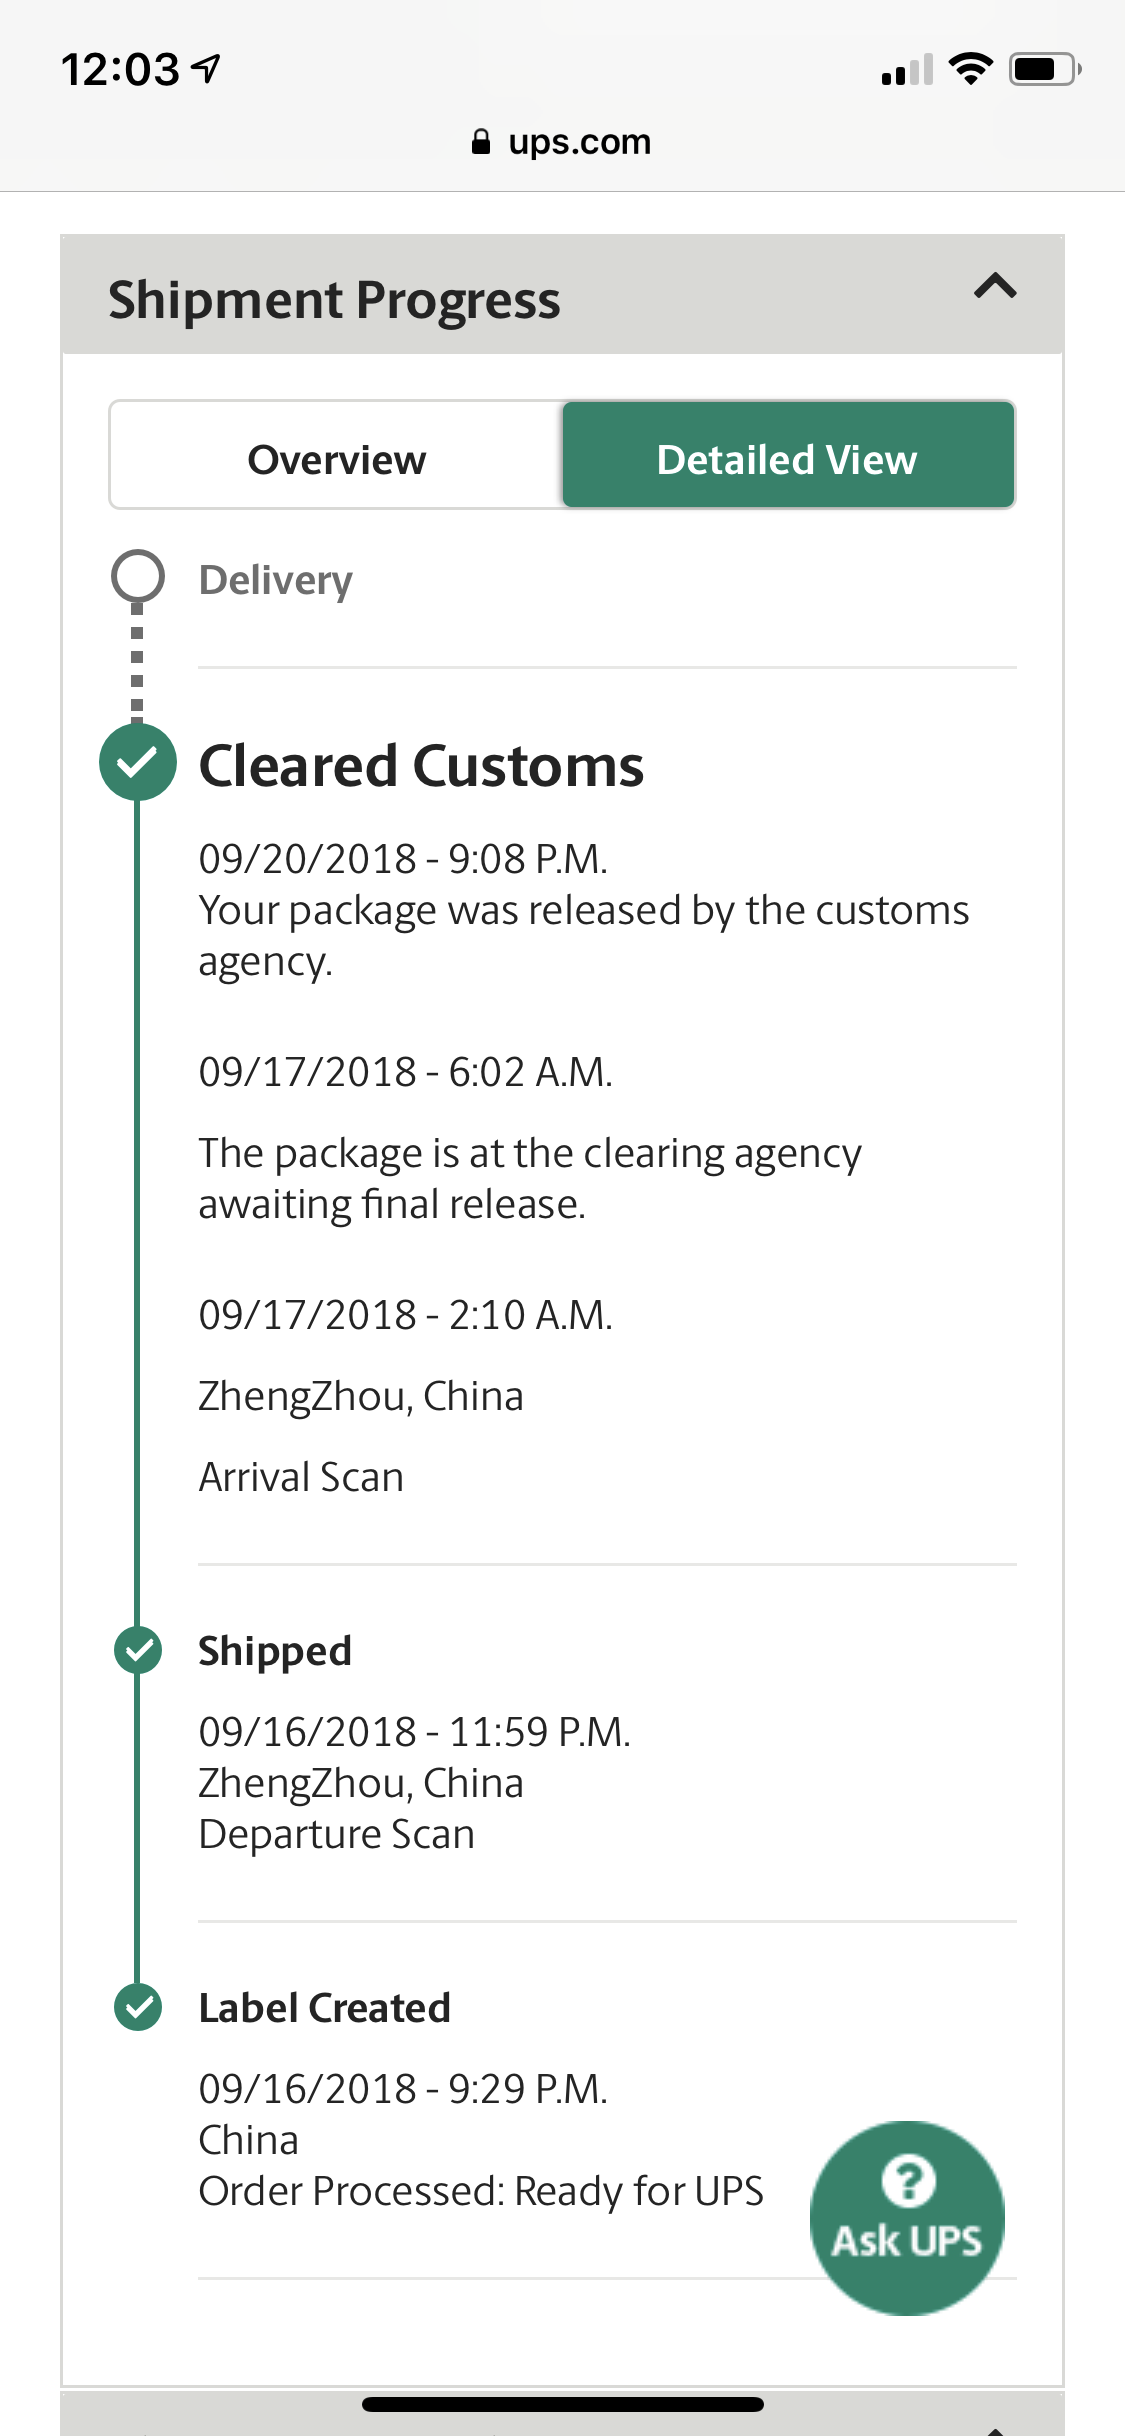Screen dimensions: 1125x2436
Task: Switch to the Overview tab
Action: (x=337, y=456)
